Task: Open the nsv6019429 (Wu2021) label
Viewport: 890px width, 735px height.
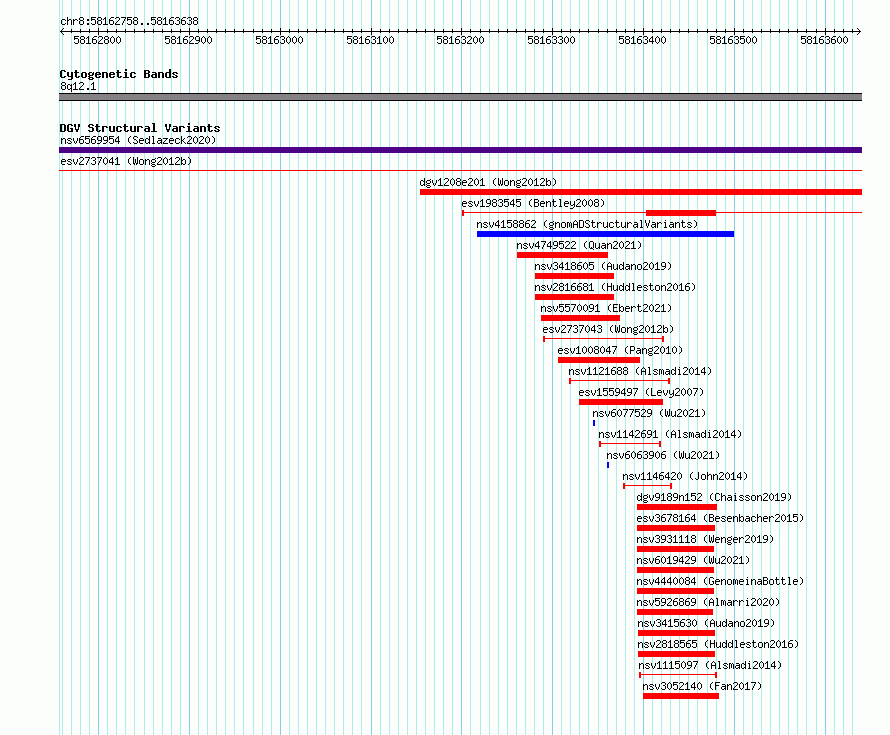Action: pyautogui.click(x=693, y=560)
